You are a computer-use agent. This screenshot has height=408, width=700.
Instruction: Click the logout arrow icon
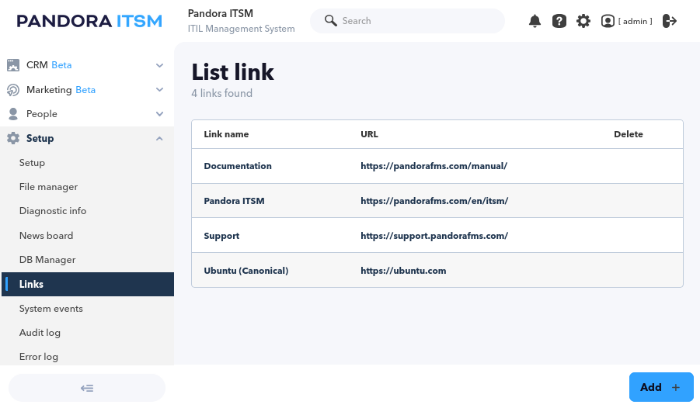pyautogui.click(x=669, y=21)
